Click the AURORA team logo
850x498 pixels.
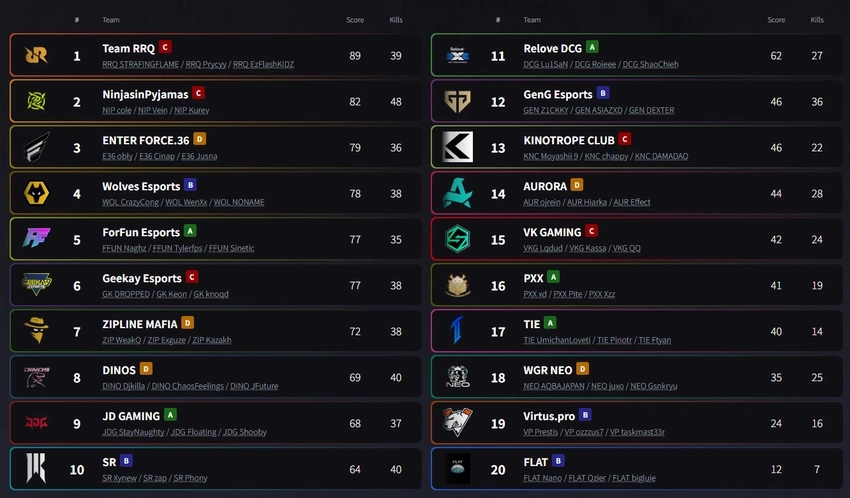pyautogui.click(x=458, y=193)
